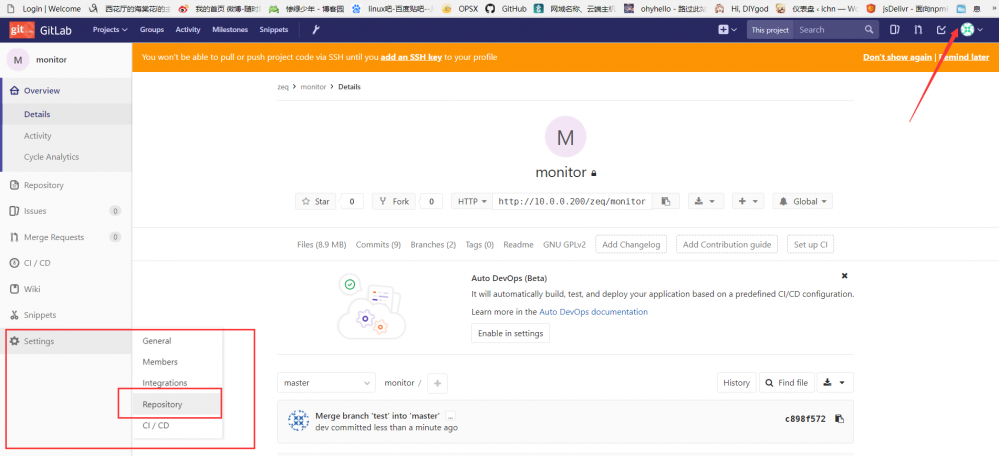Click the Commits (9) link
The image size is (999, 456).
378,245
